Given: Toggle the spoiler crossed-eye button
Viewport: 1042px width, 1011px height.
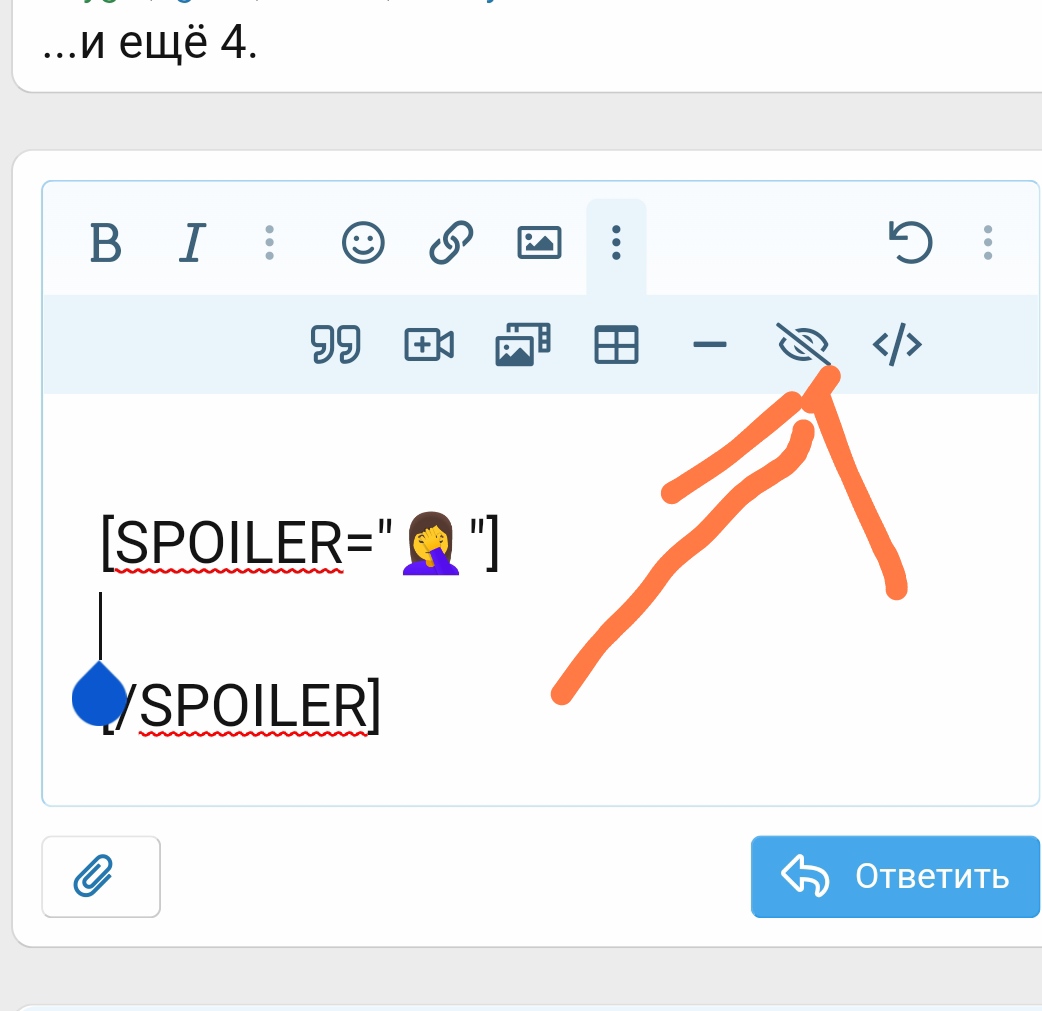Looking at the screenshot, I should pyautogui.click(x=803, y=346).
